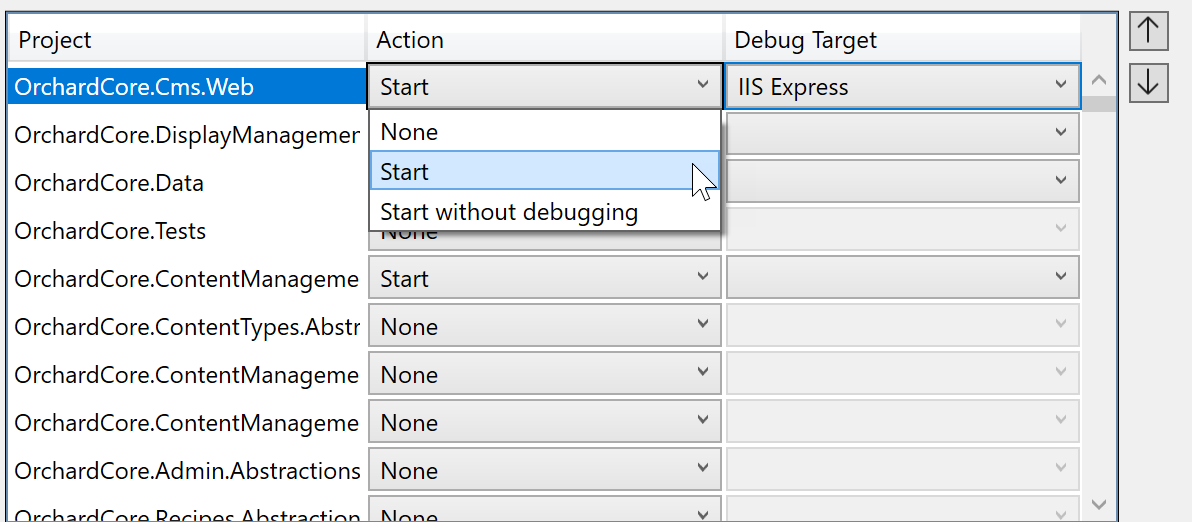
Task: Choose Start in the dropdown list
Action: pyautogui.click(x=544, y=171)
